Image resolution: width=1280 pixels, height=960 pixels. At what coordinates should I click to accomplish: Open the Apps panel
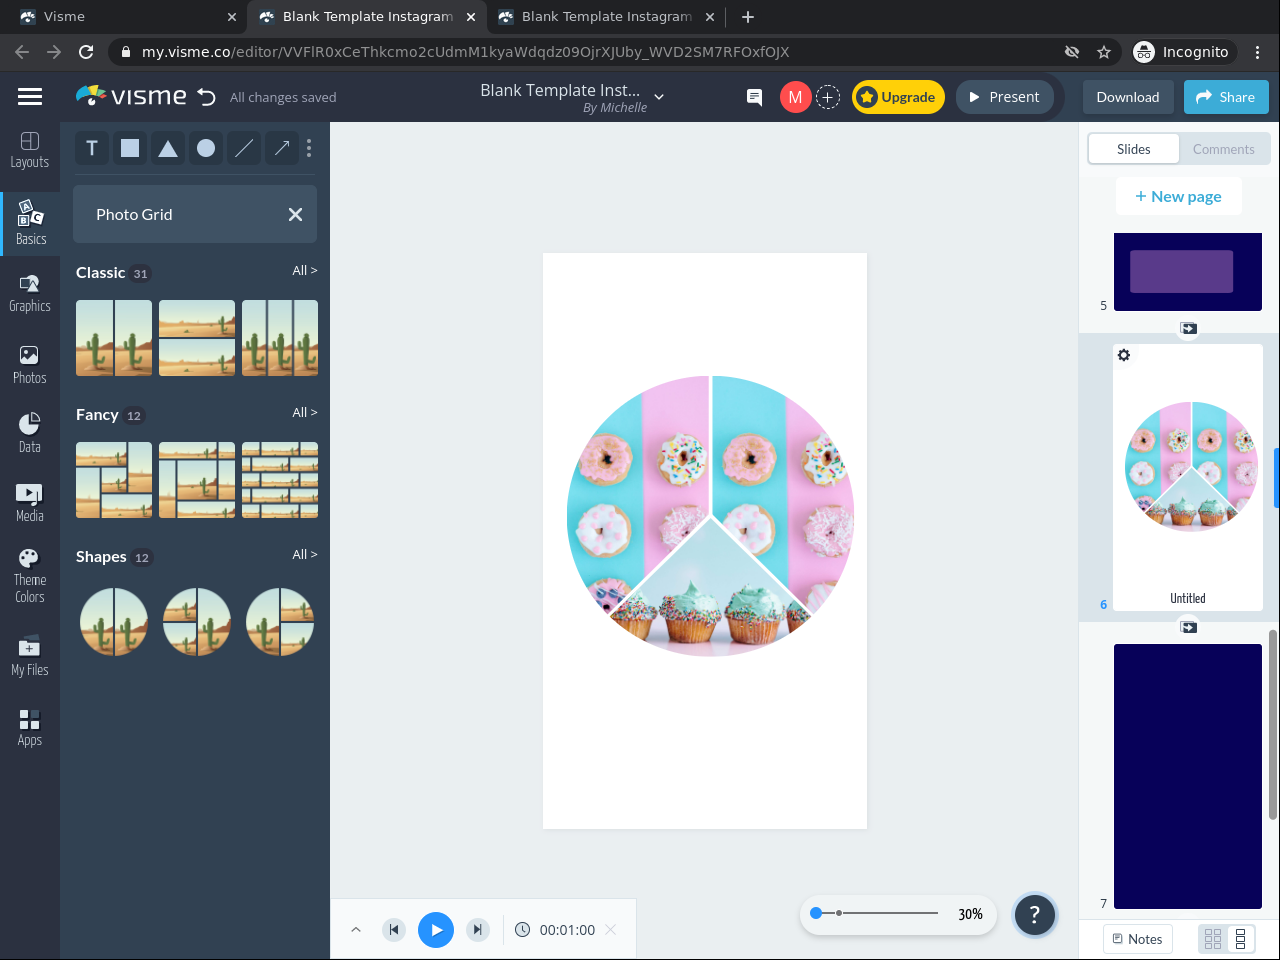[30, 727]
